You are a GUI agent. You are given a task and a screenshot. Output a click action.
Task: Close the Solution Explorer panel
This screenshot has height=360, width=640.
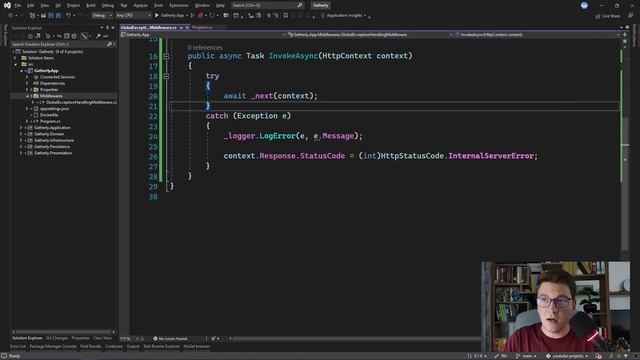(x=113, y=28)
